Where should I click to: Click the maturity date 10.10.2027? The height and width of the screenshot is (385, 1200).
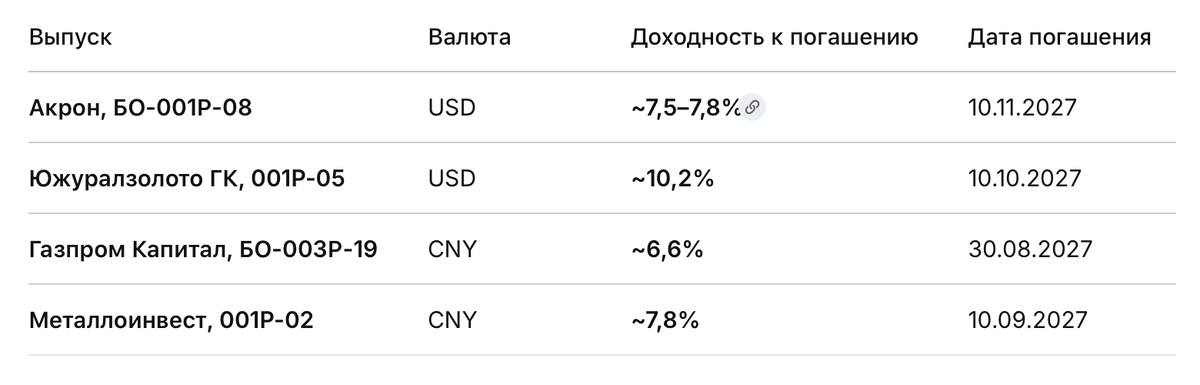(1025, 179)
